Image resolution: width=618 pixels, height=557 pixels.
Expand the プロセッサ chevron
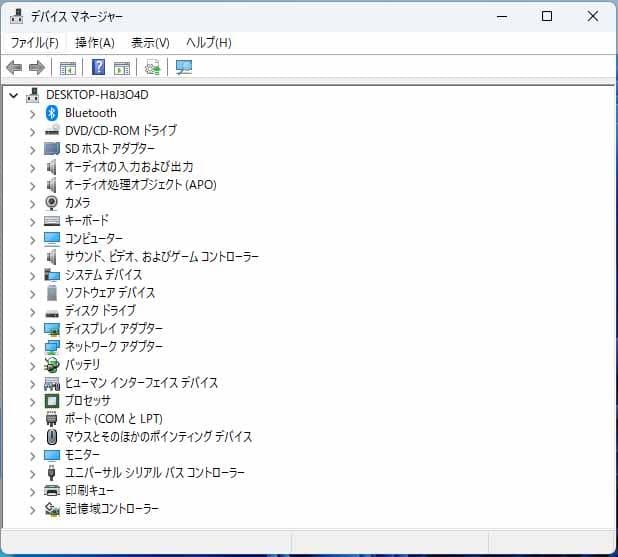[x=33, y=402]
